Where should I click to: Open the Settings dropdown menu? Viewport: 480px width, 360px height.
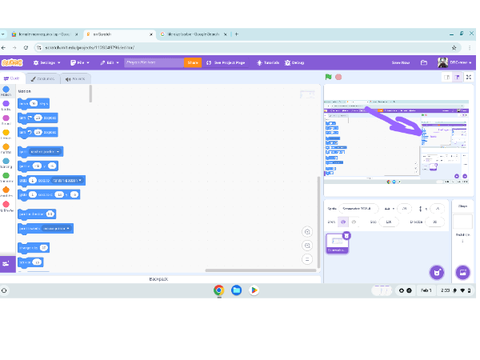click(x=47, y=63)
